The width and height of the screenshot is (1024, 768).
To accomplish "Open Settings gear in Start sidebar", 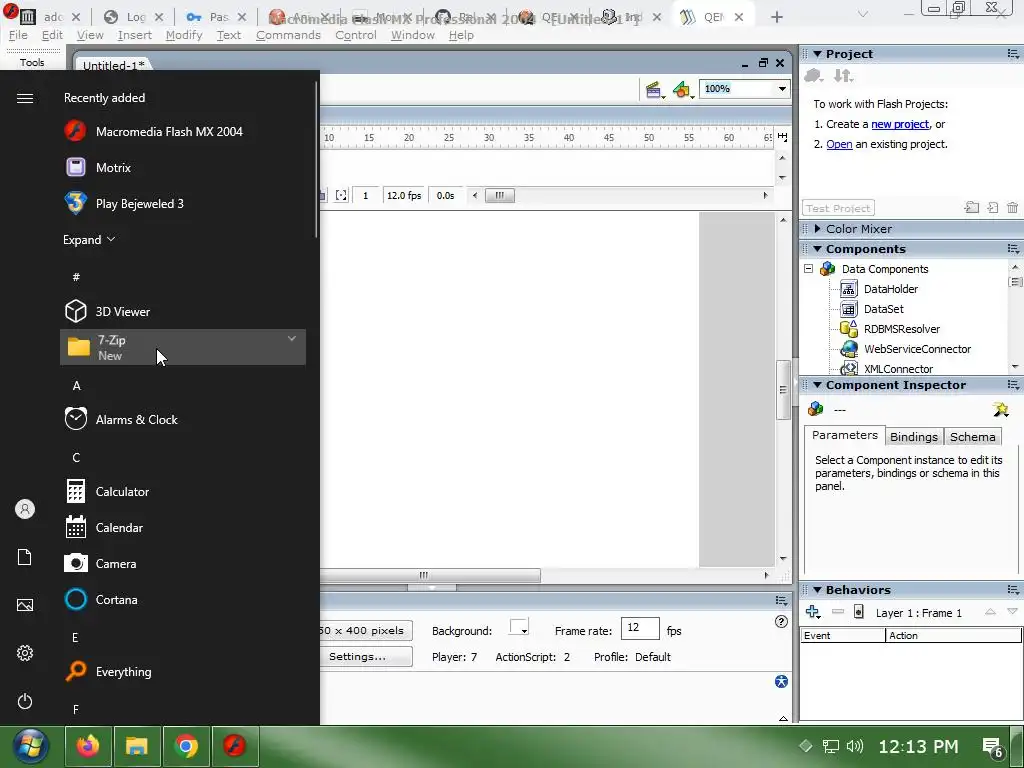I will (25, 653).
